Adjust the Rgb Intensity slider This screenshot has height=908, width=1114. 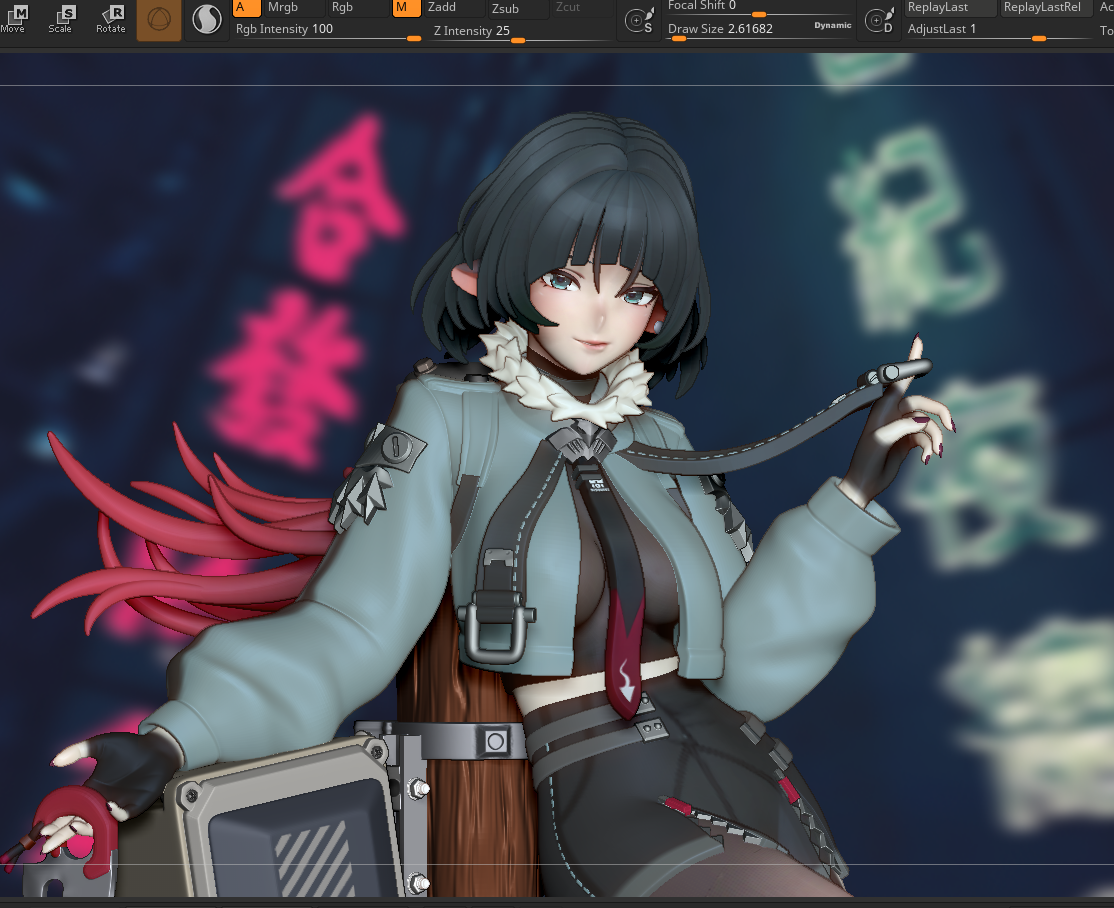(x=328, y=31)
